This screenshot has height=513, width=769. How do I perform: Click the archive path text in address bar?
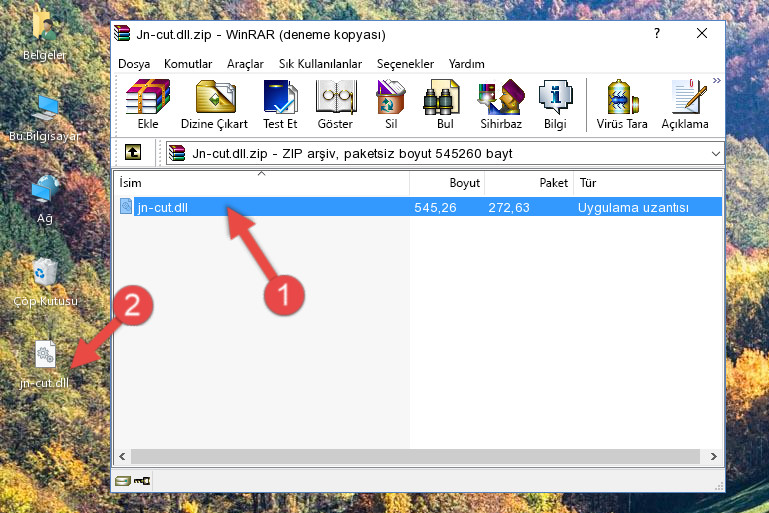point(352,154)
